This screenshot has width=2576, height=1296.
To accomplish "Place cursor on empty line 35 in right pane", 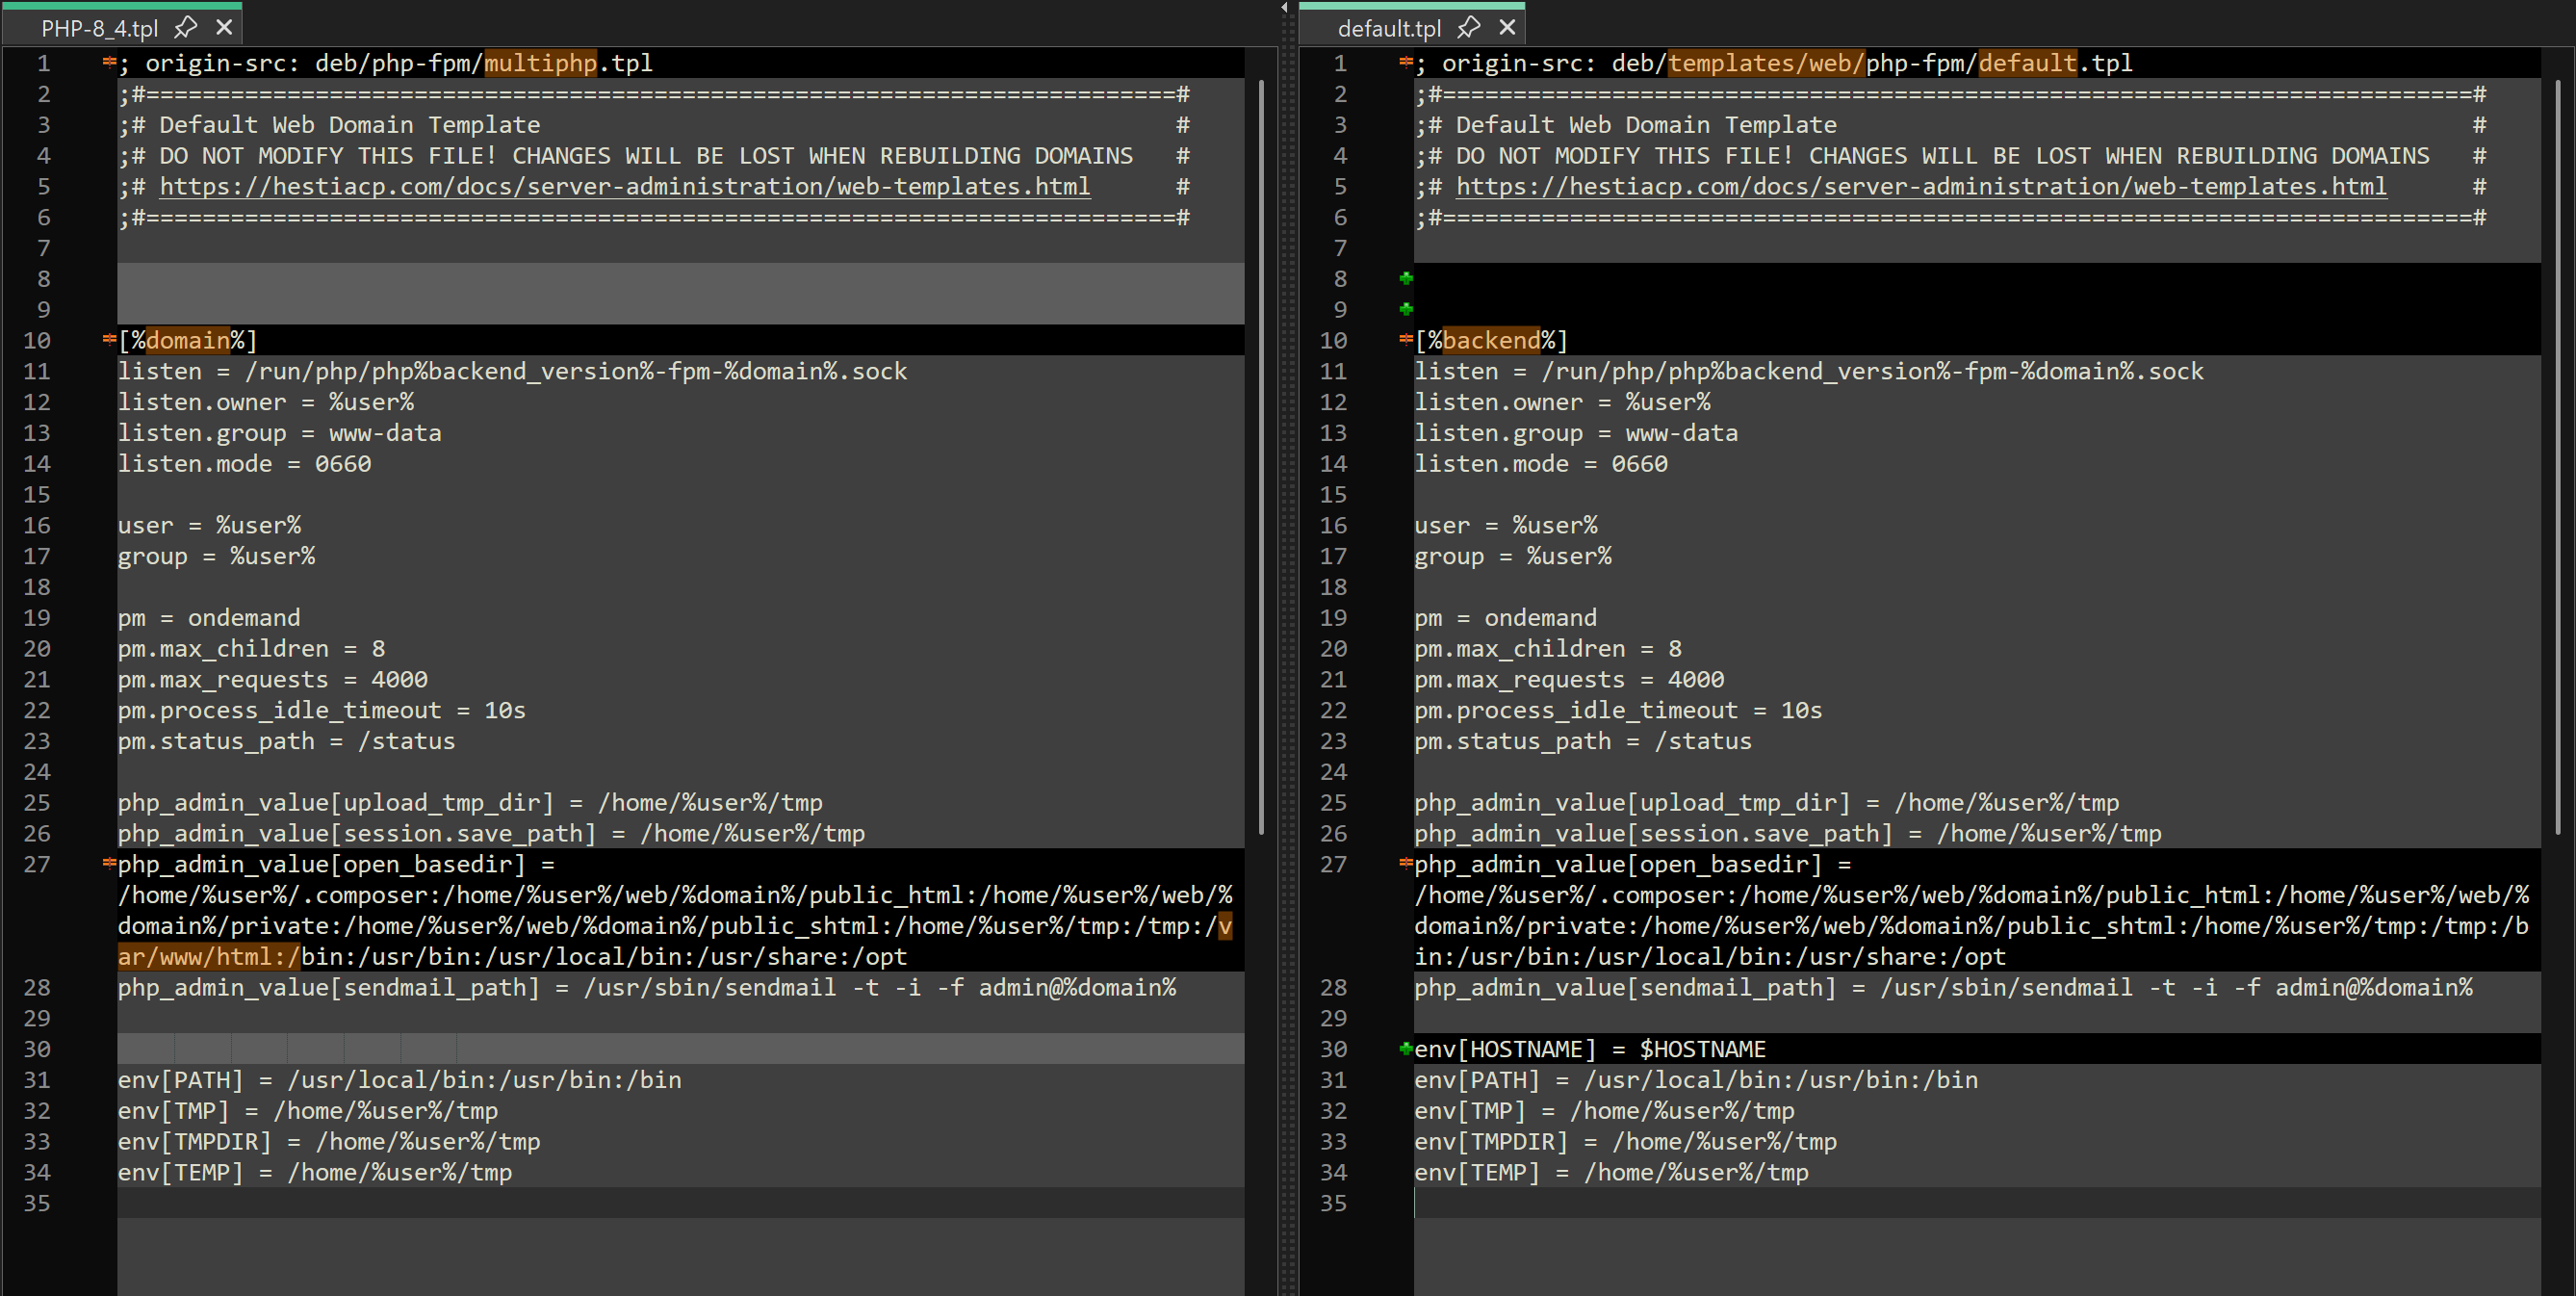I will coord(1700,1203).
